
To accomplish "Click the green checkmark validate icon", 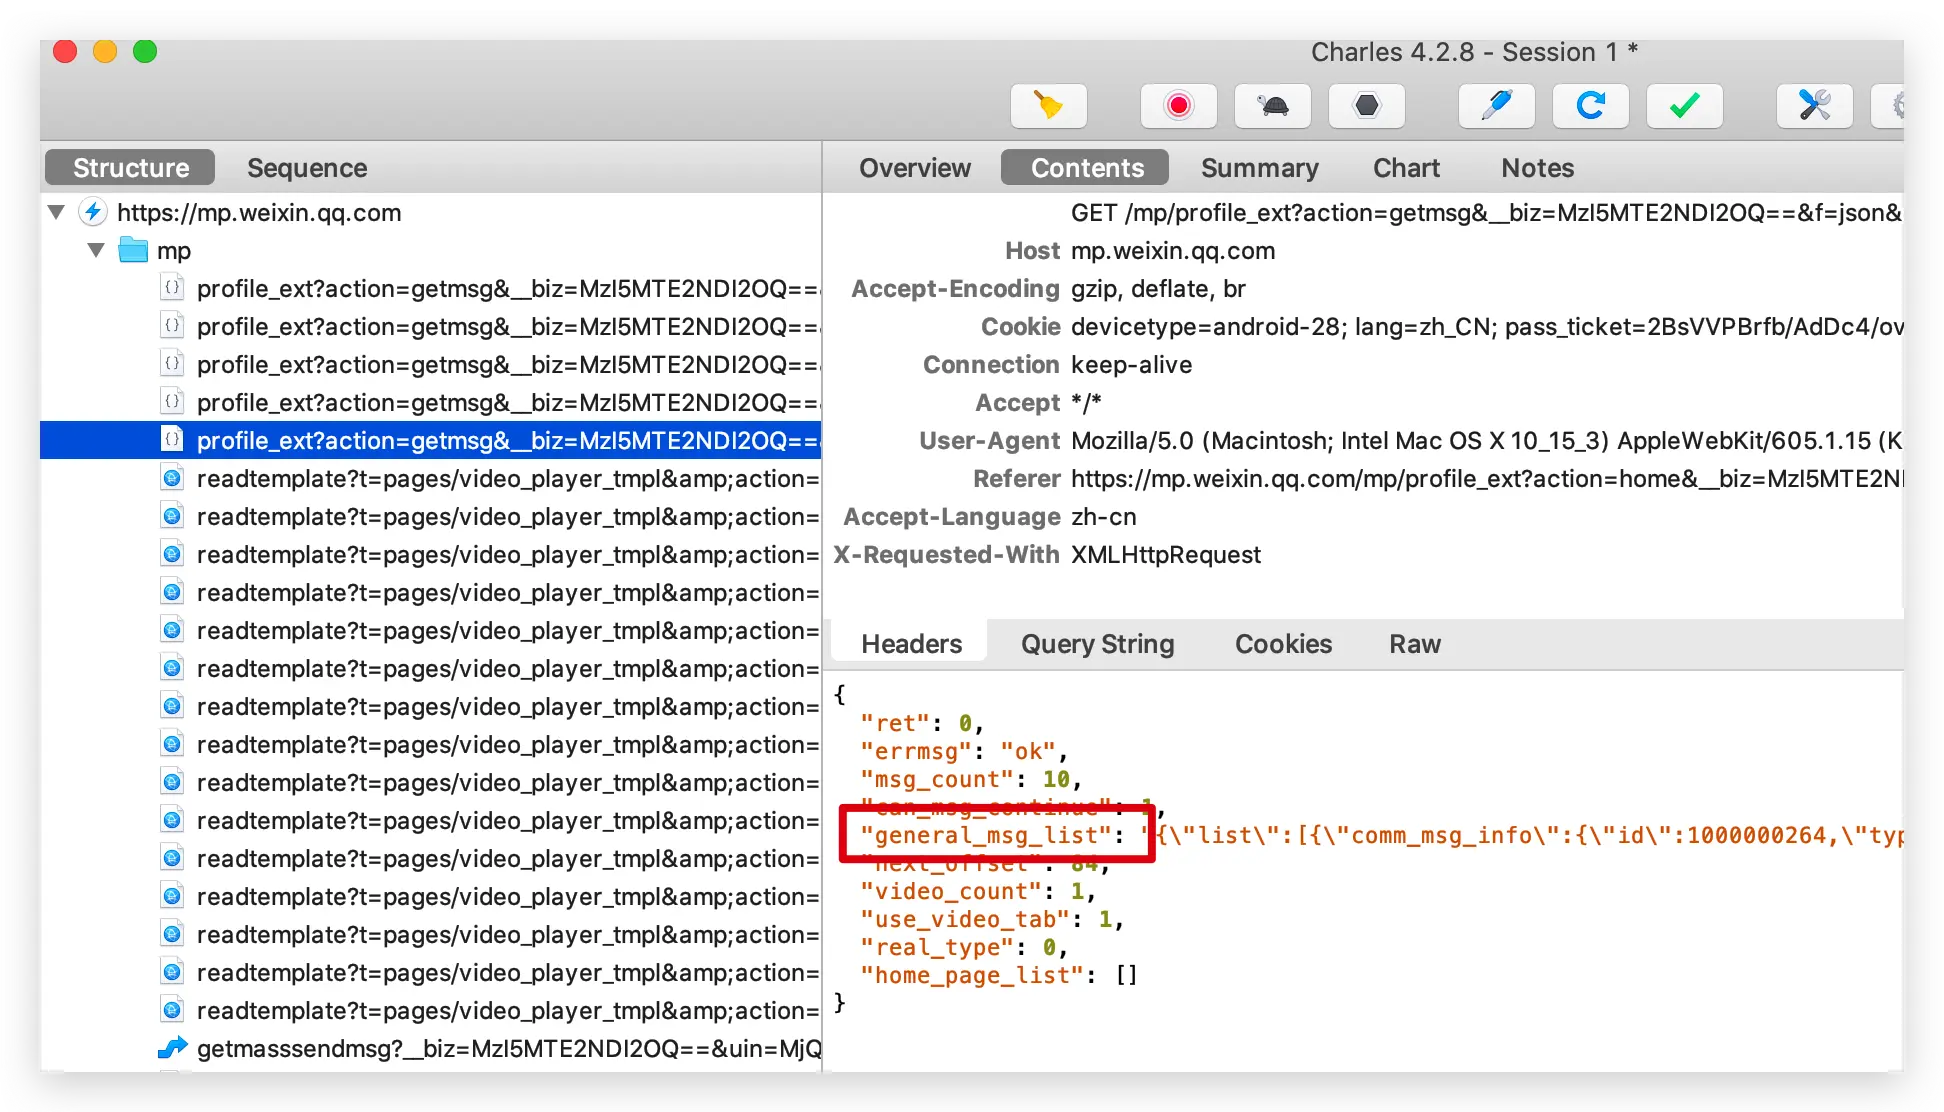I will 1684,105.
